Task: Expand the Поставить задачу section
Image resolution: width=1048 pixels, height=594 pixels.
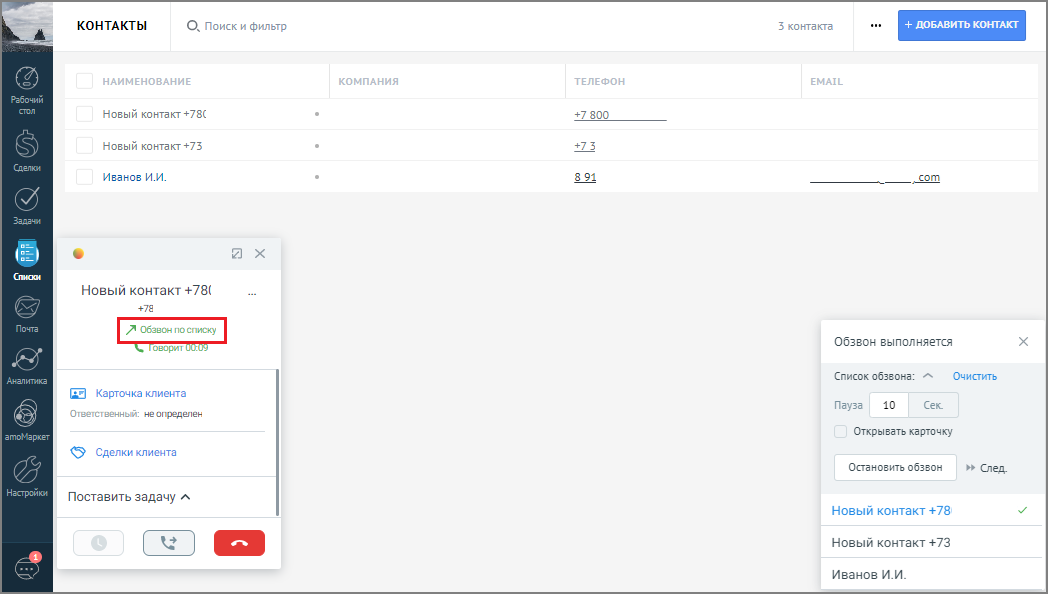Action: tap(129, 497)
